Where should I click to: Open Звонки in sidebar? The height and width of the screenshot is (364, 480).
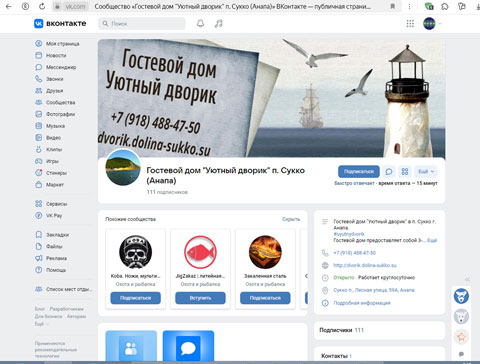[x=49, y=79]
